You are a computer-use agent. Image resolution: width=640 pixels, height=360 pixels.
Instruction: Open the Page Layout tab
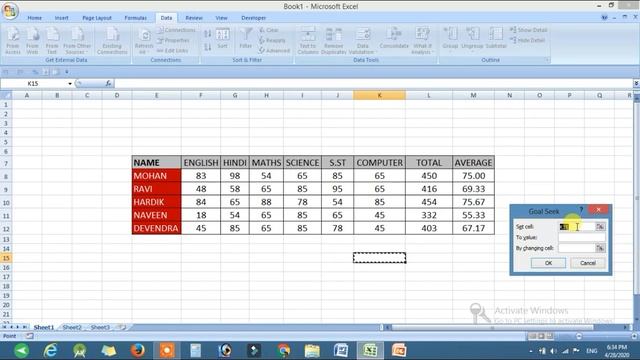click(x=97, y=18)
